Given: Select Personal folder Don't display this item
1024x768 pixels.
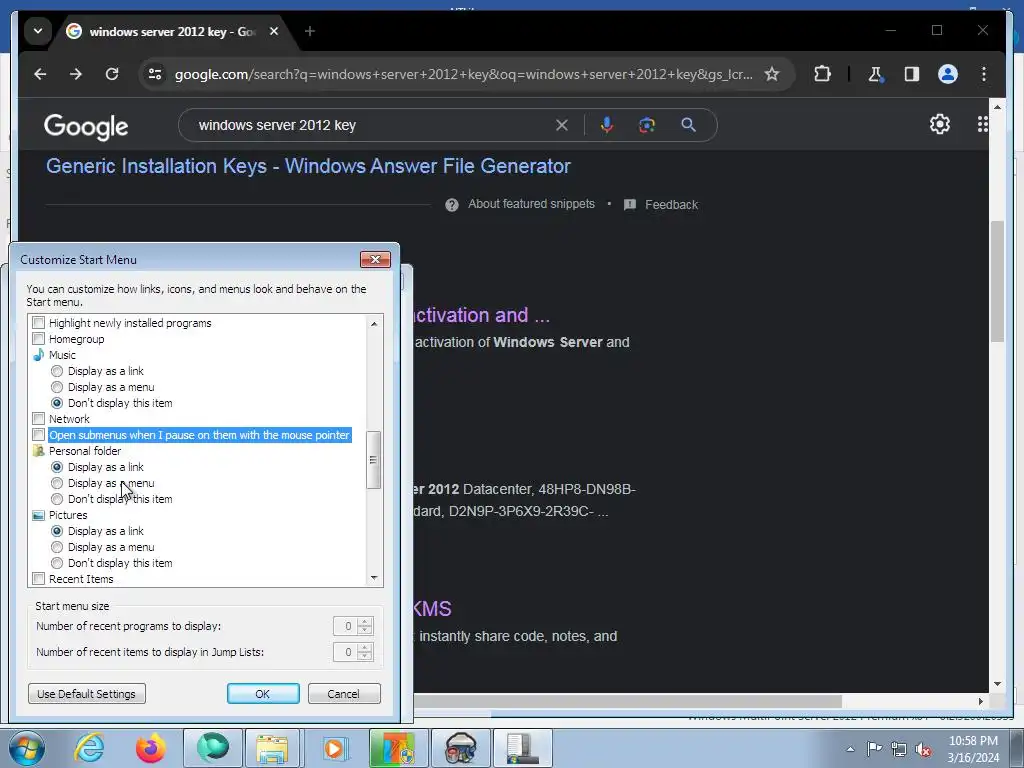Looking at the screenshot, I should click(x=57, y=499).
